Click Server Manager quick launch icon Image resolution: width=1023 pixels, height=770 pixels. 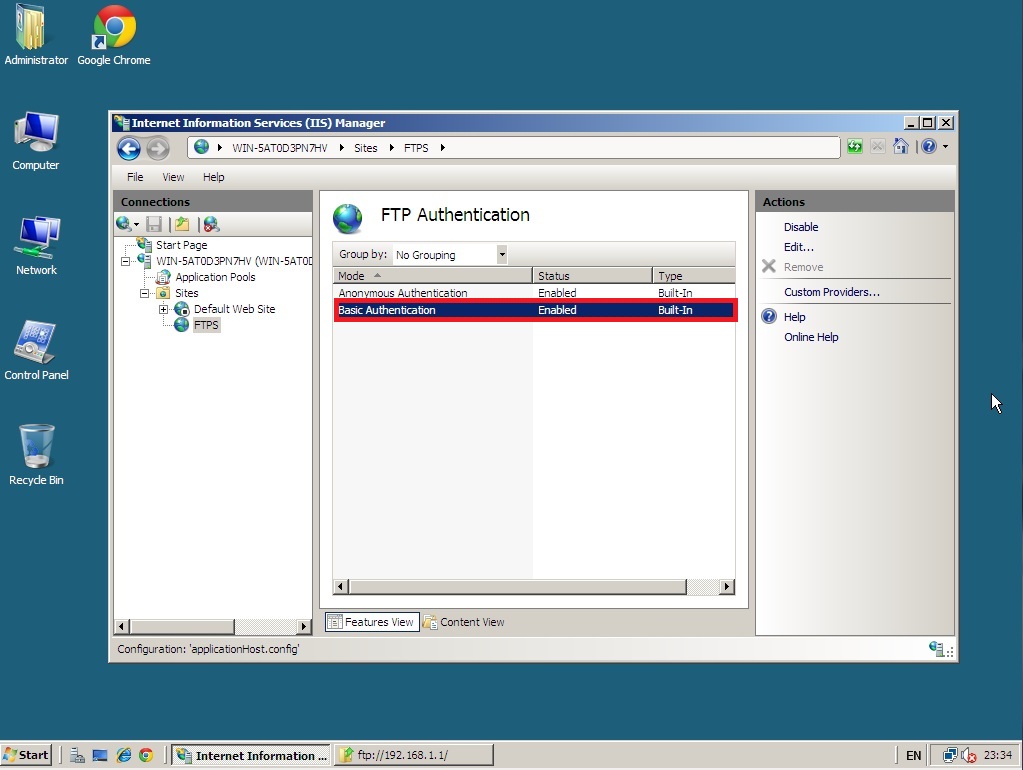click(x=77, y=756)
